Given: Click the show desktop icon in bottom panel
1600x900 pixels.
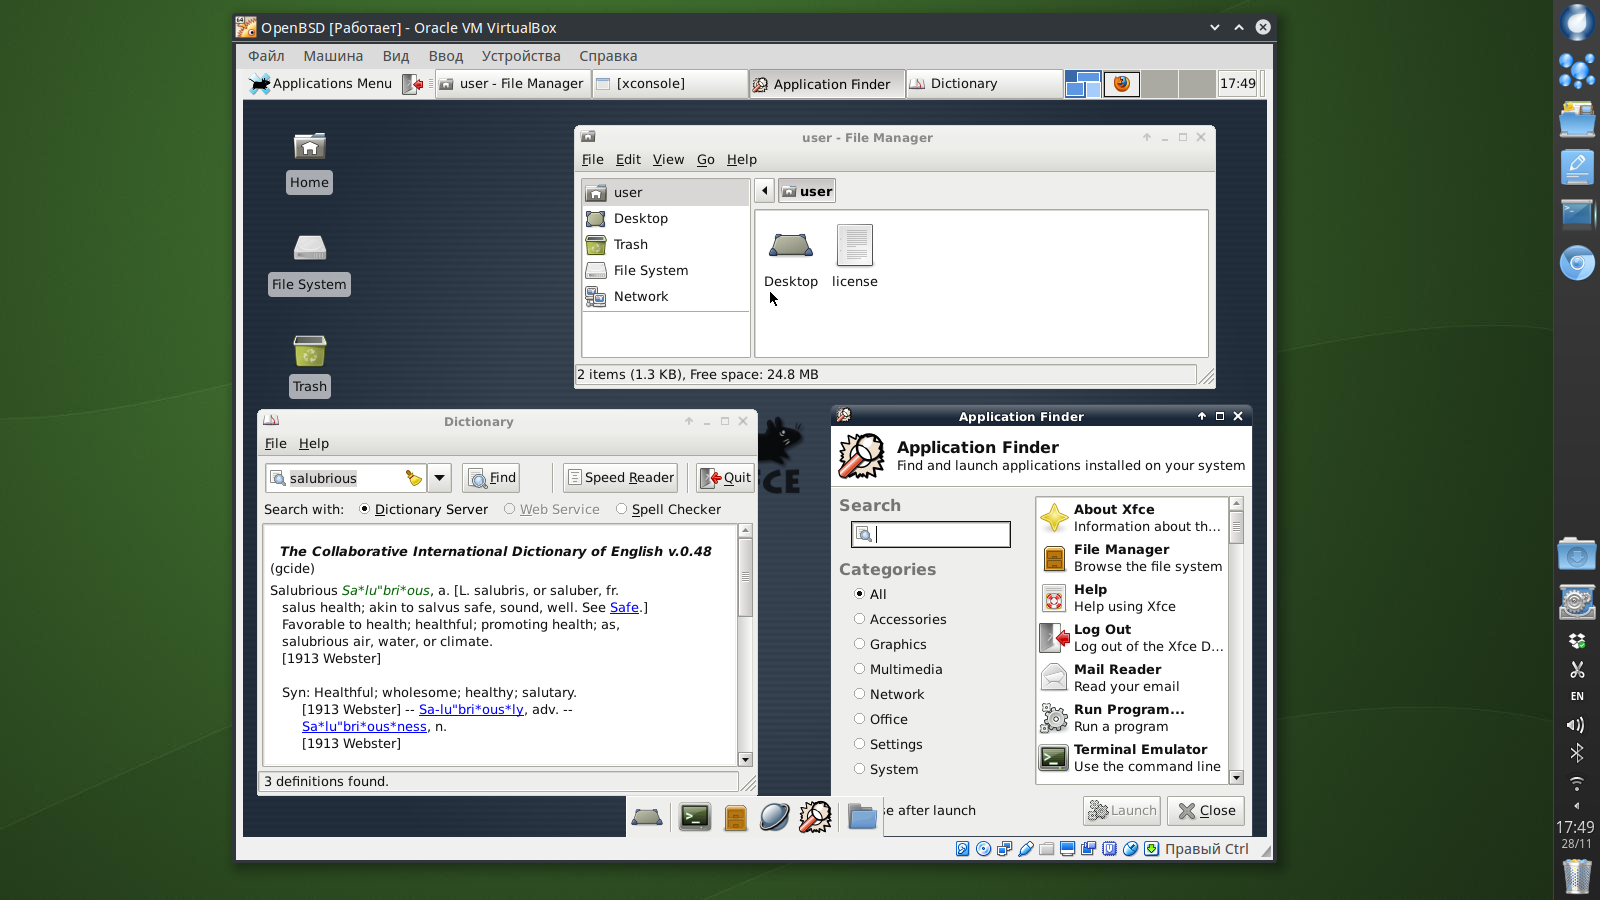Looking at the screenshot, I should tap(647, 817).
